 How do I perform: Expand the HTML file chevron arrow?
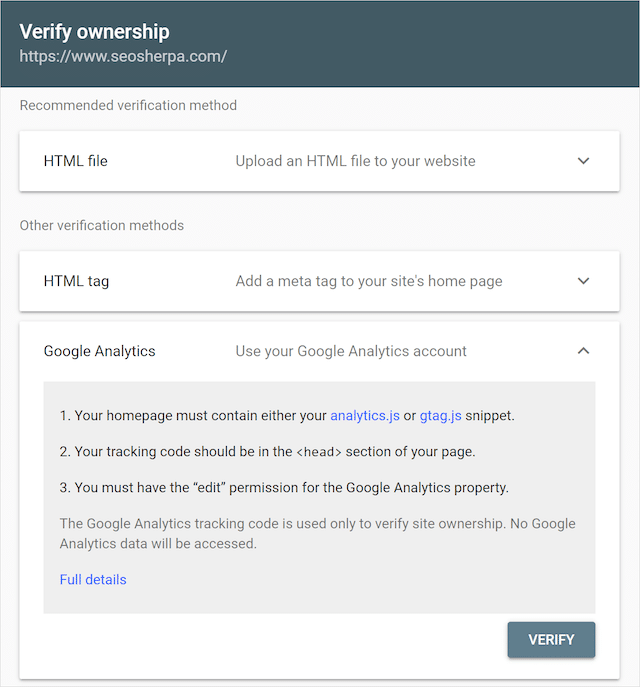tap(583, 161)
